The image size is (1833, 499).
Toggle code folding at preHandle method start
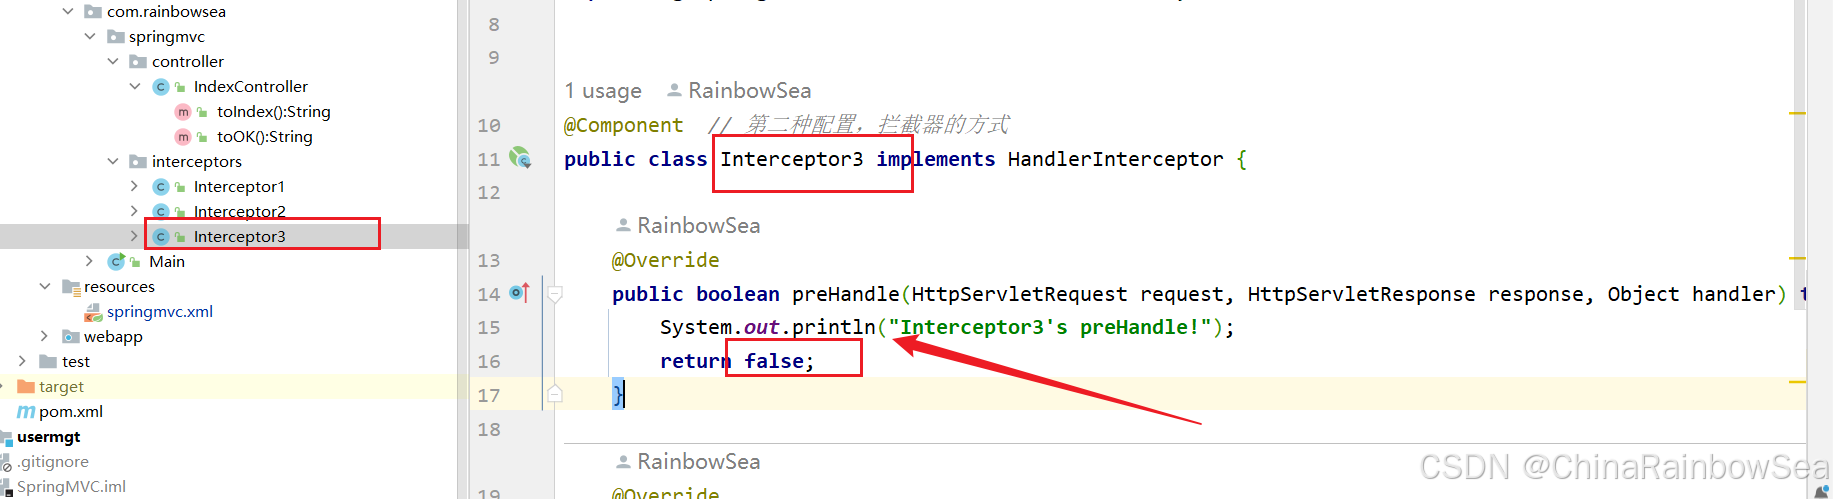pyautogui.click(x=555, y=293)
